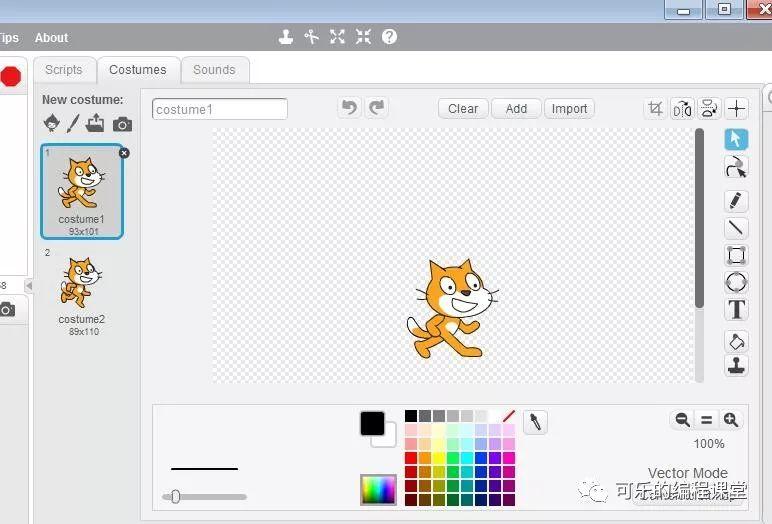Click the Flip left-right icon

pyautogui.click(x=682, y=108)
